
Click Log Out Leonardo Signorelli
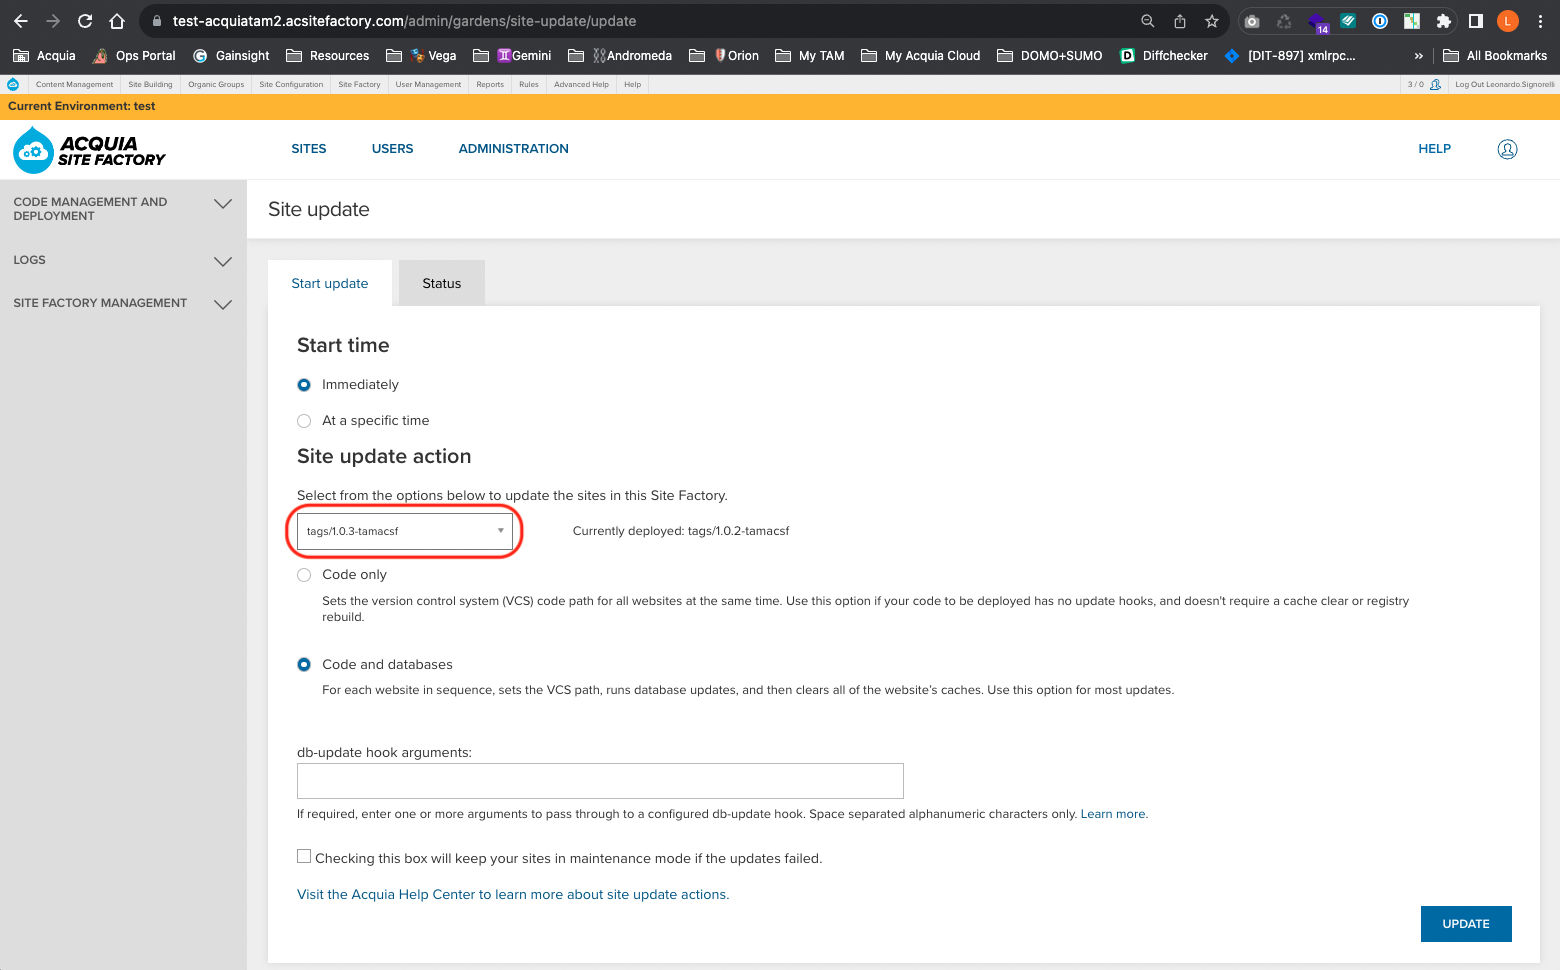pyautogui.click(x=1504, y=84)
